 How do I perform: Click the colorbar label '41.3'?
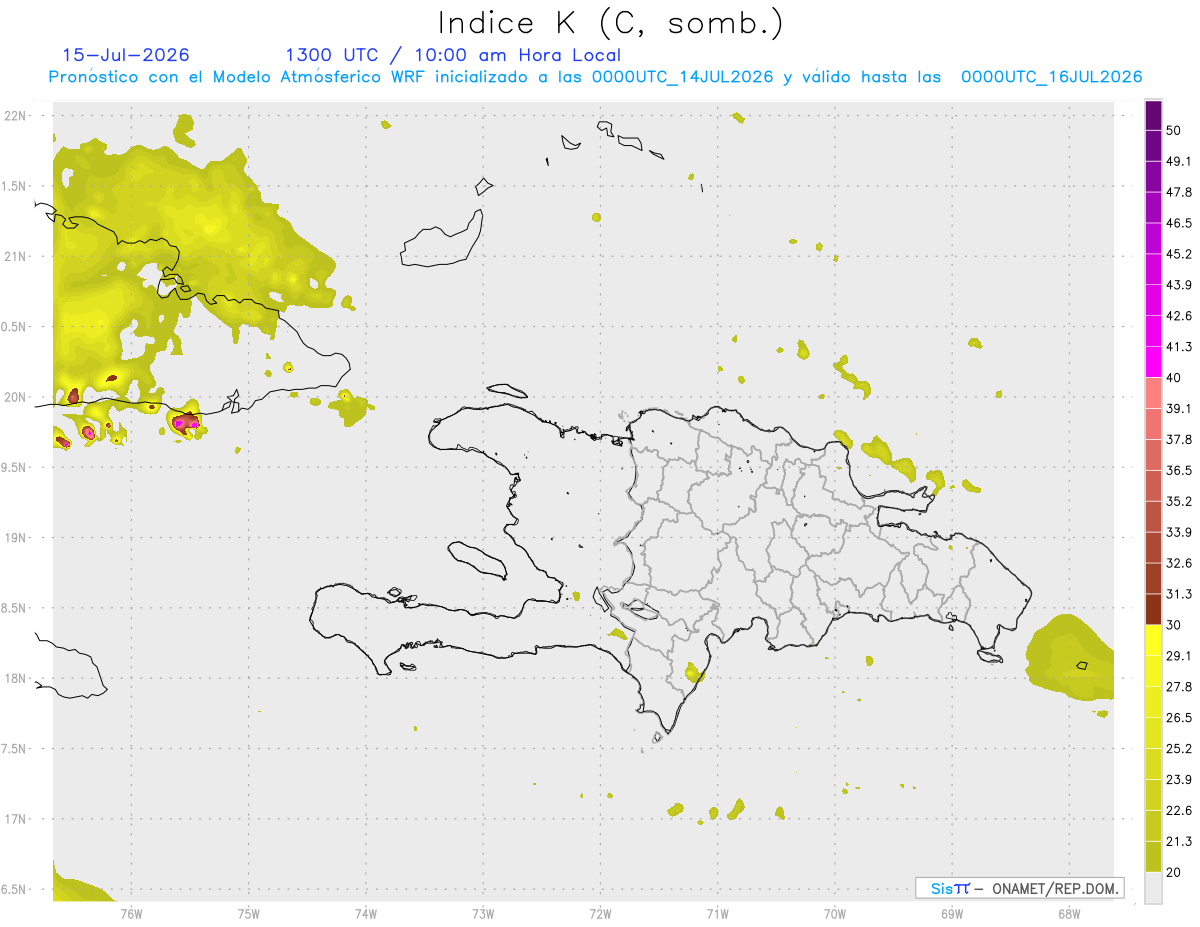1179,347
